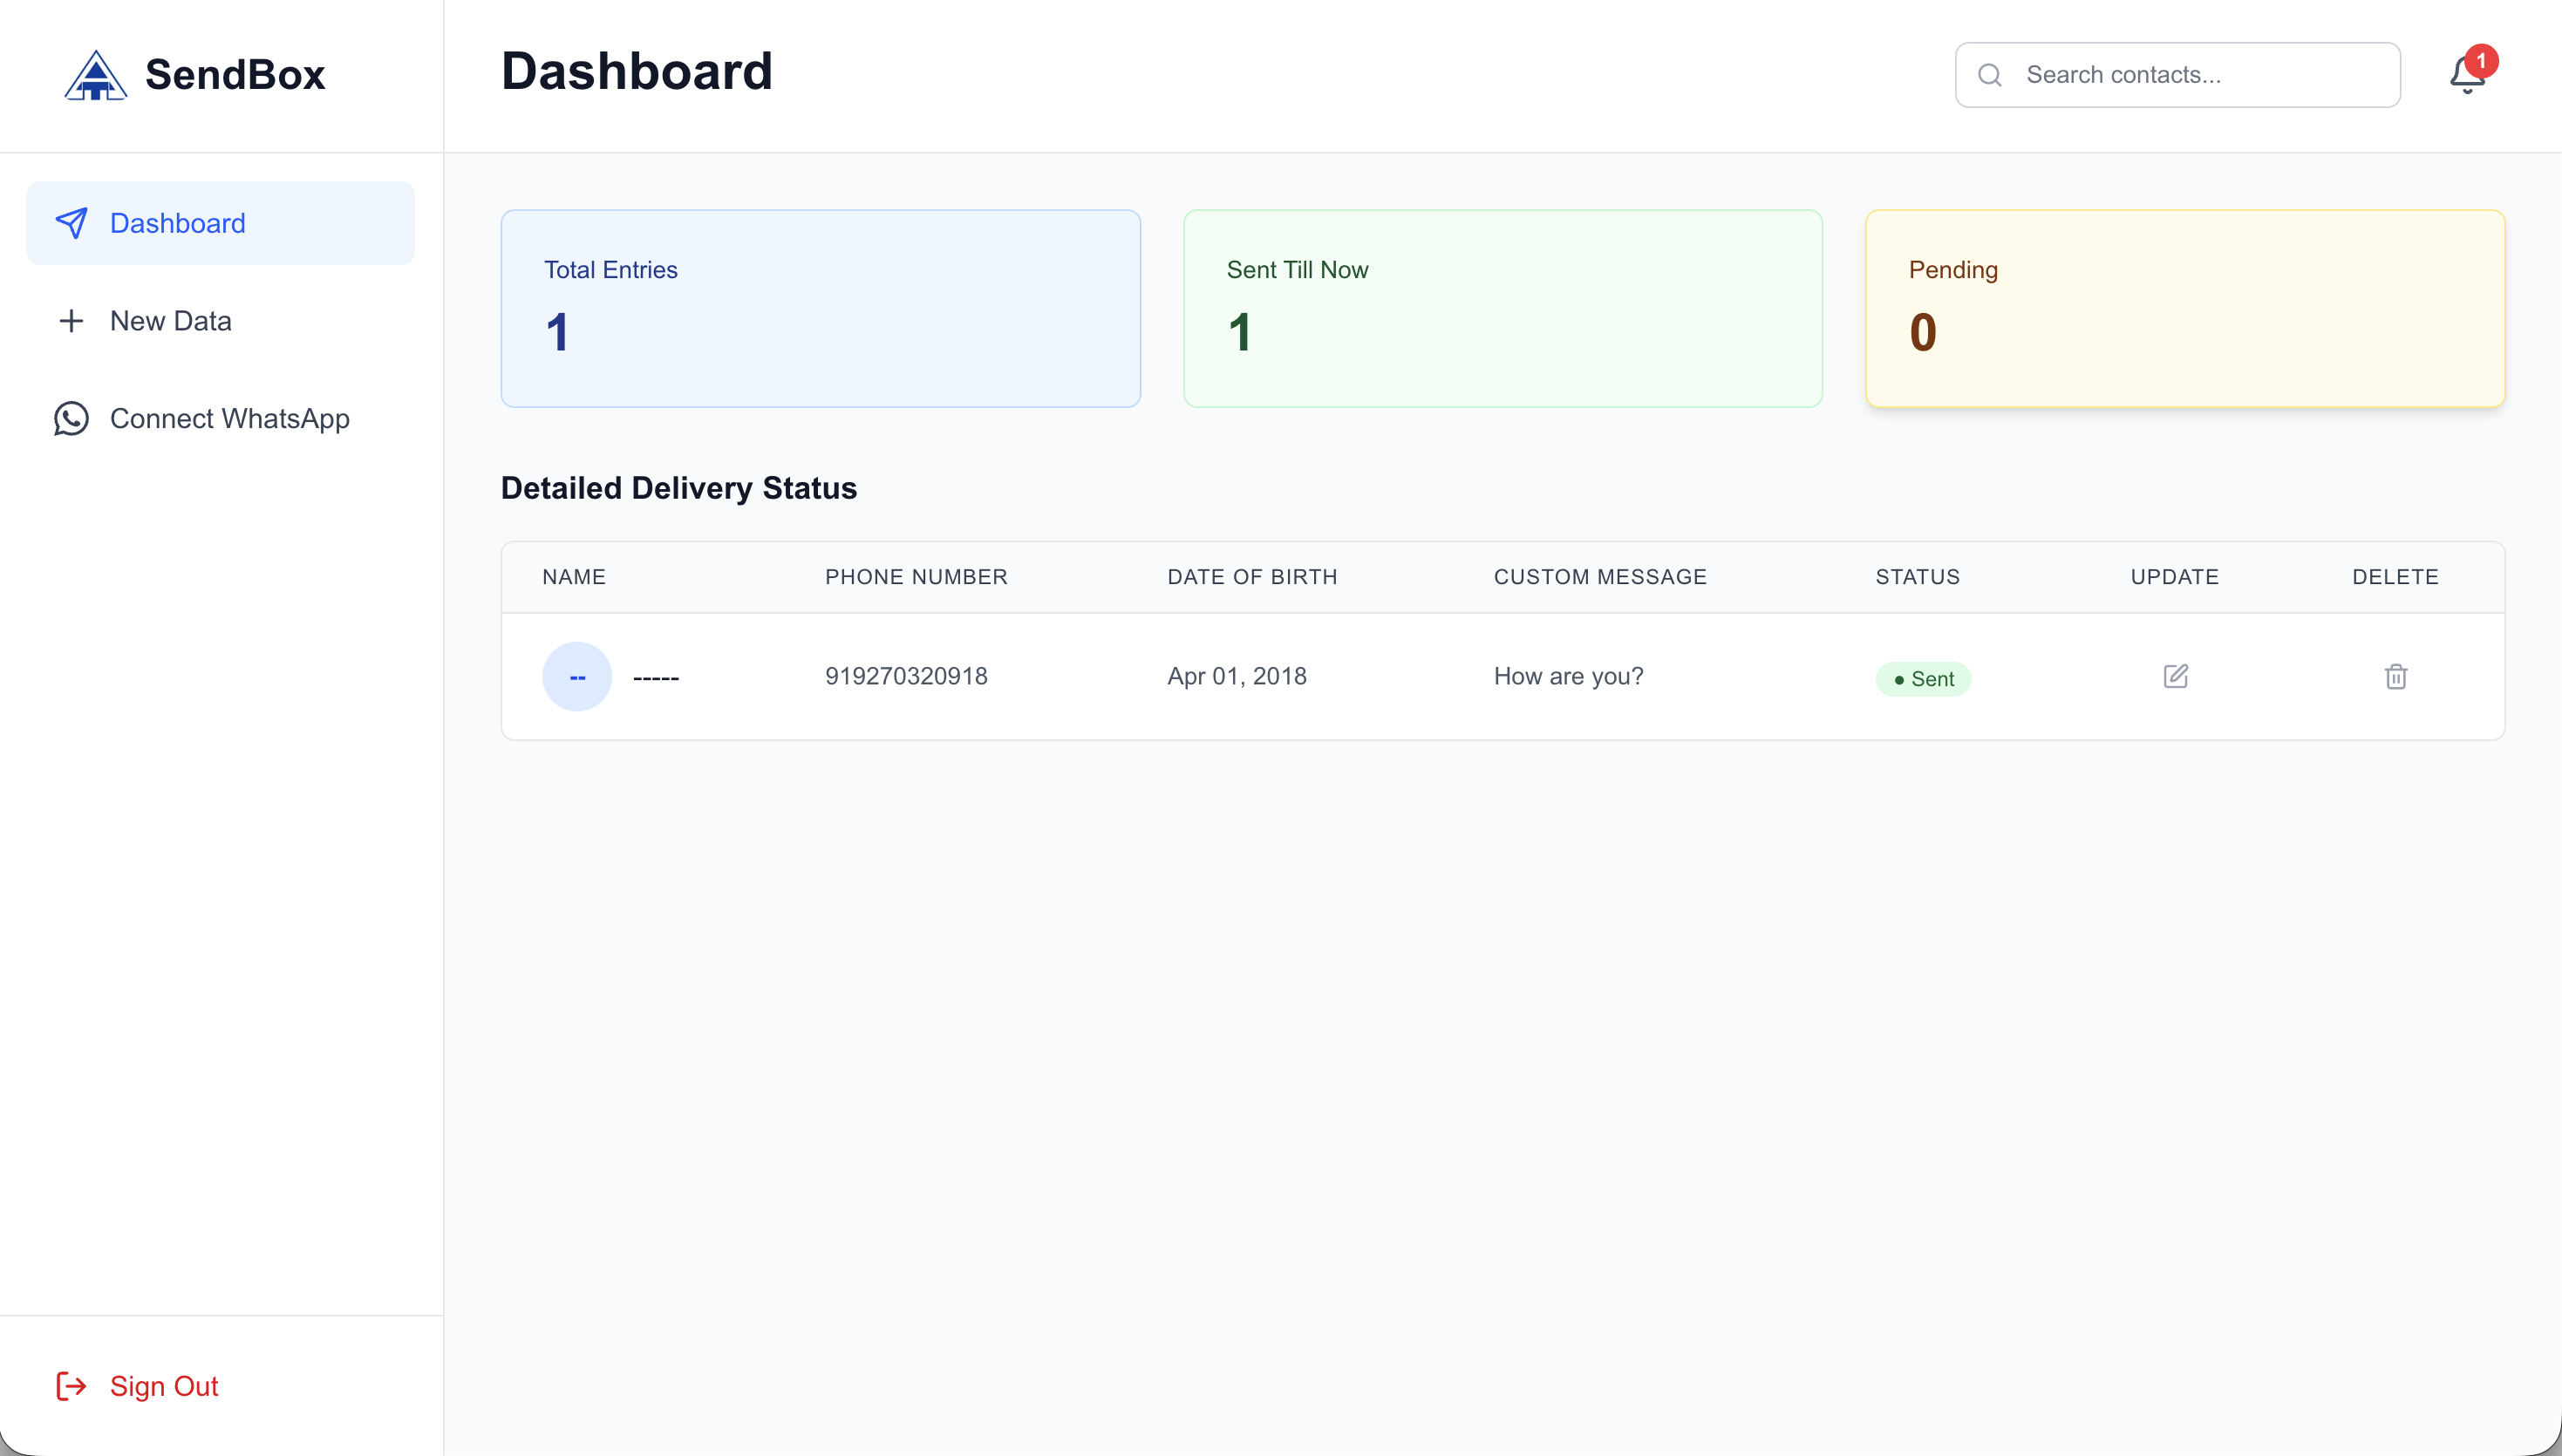Select the Sent Till Now card
The image size is (2562, 1456).
coord(1502,308)
